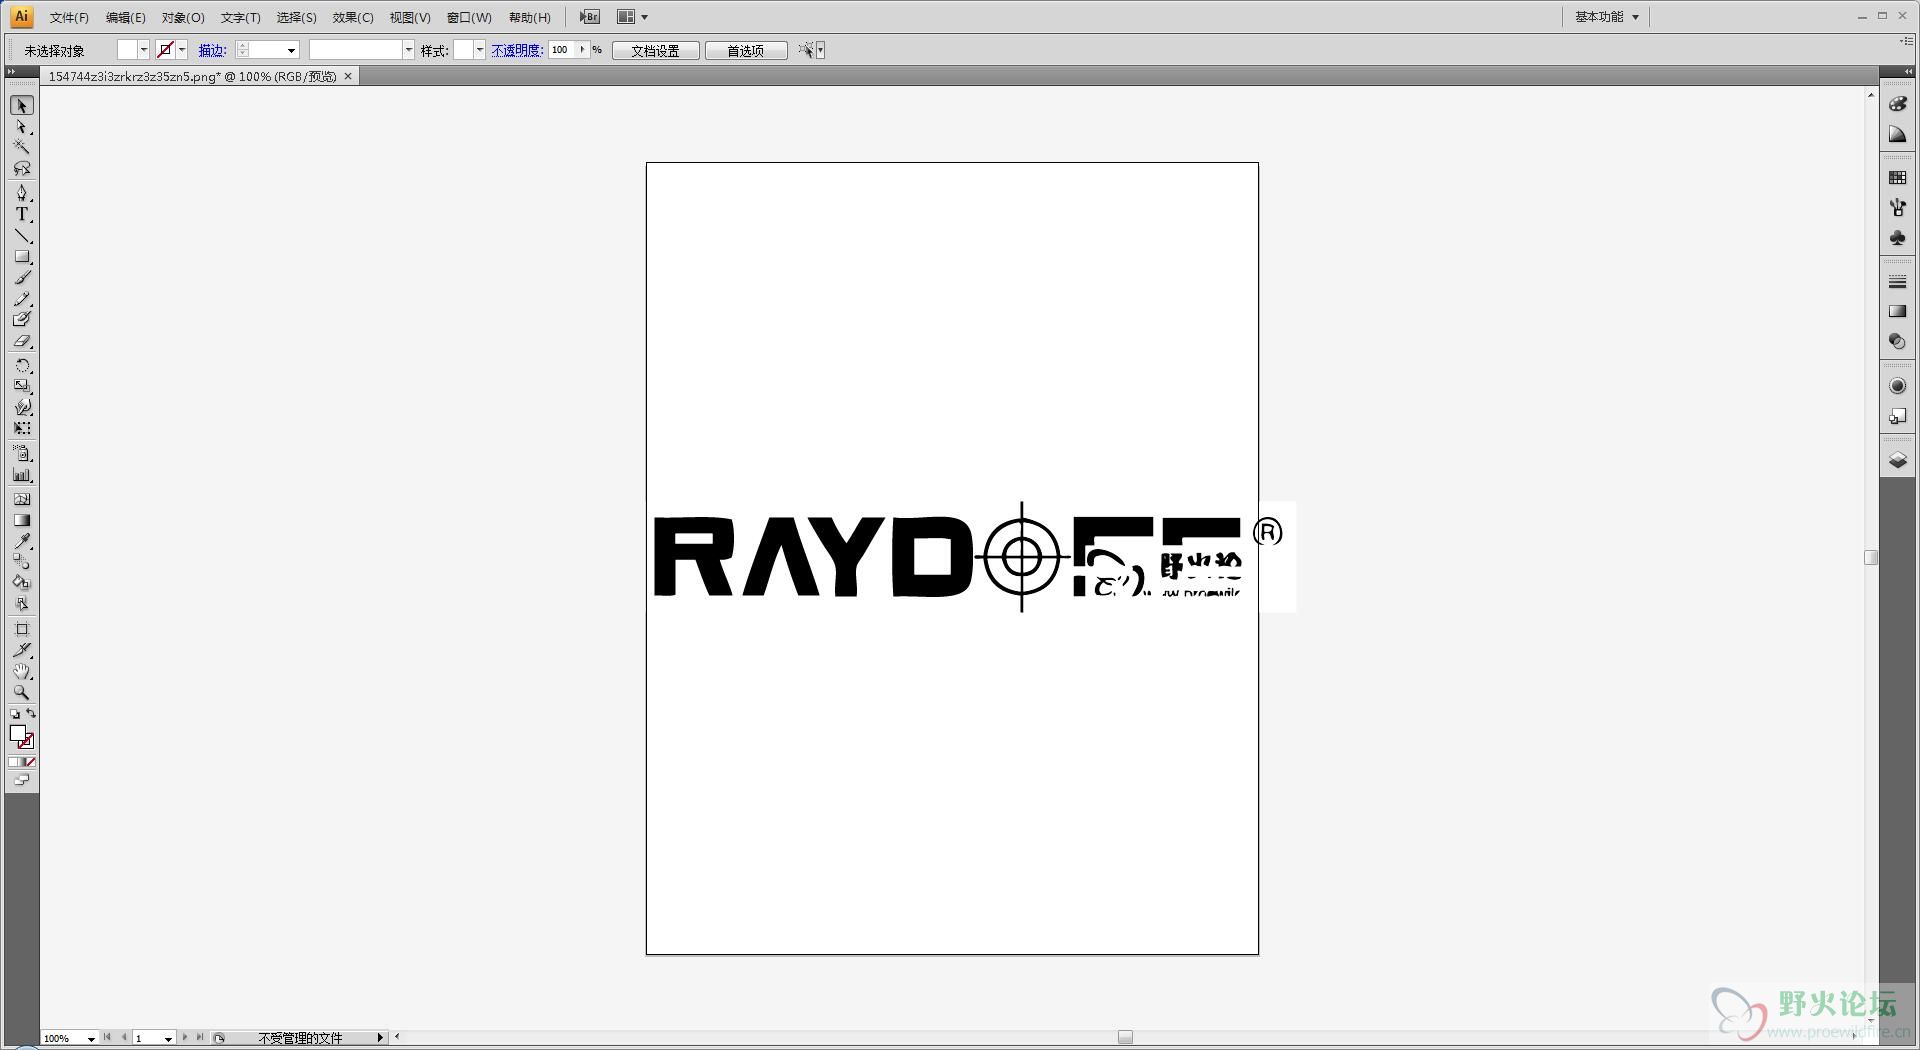This screenshot has width=1920, height=1050.
Task: Open the Gradient panel in right dock
Action: 1897,312
